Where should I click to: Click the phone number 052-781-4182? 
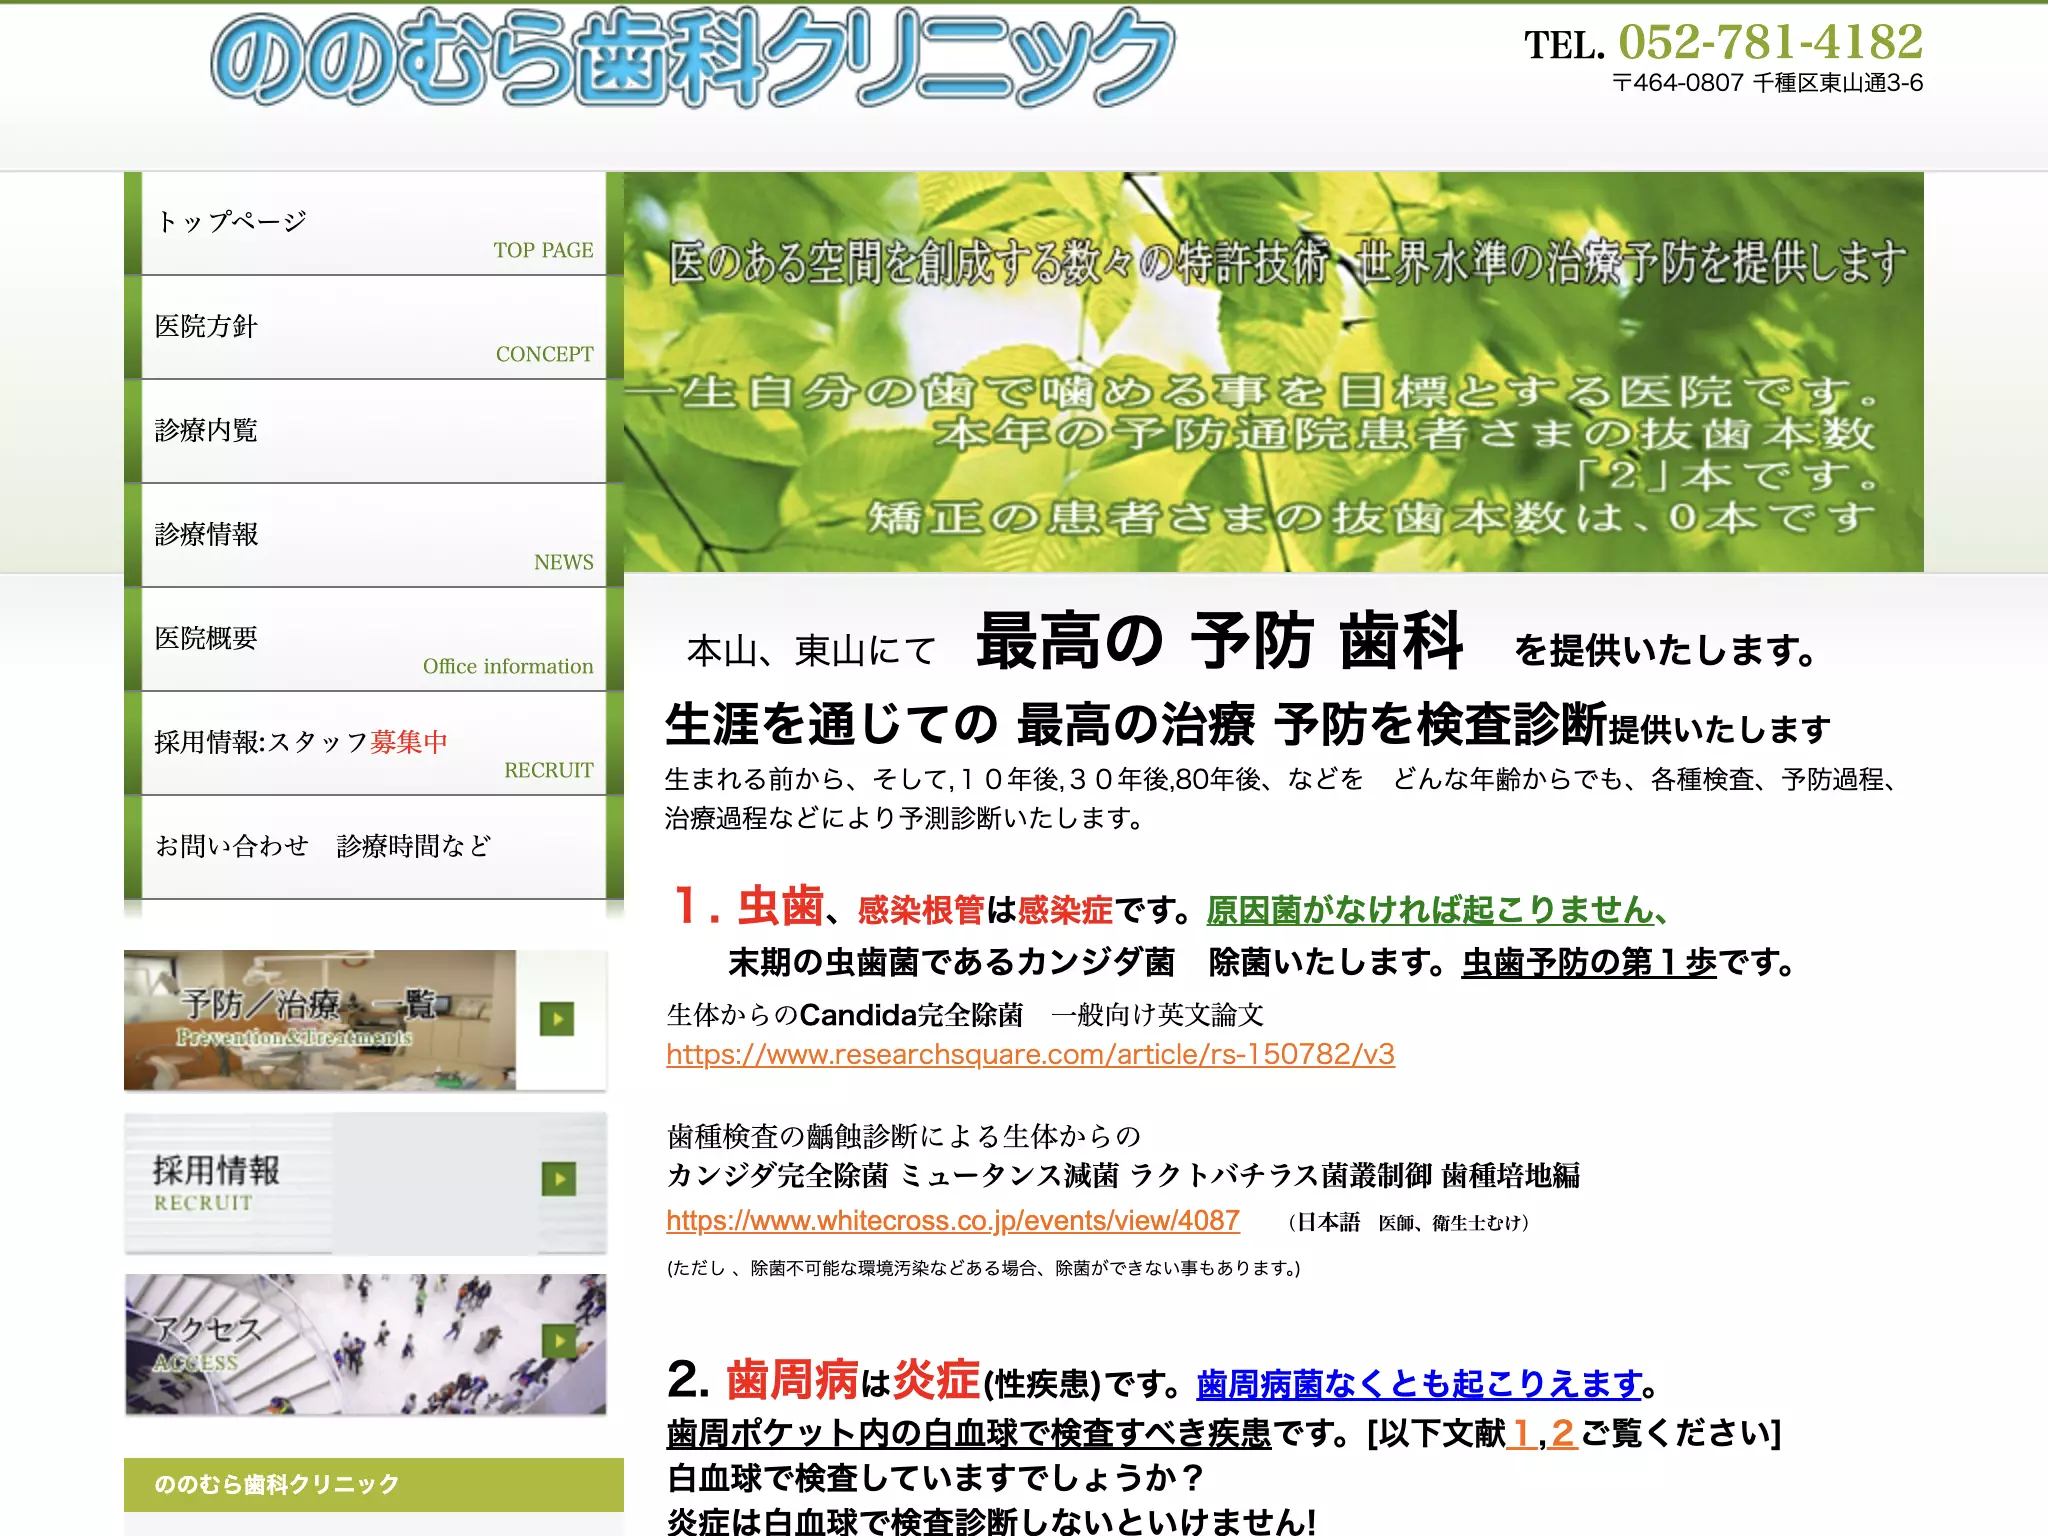[x=1770, y=42]
